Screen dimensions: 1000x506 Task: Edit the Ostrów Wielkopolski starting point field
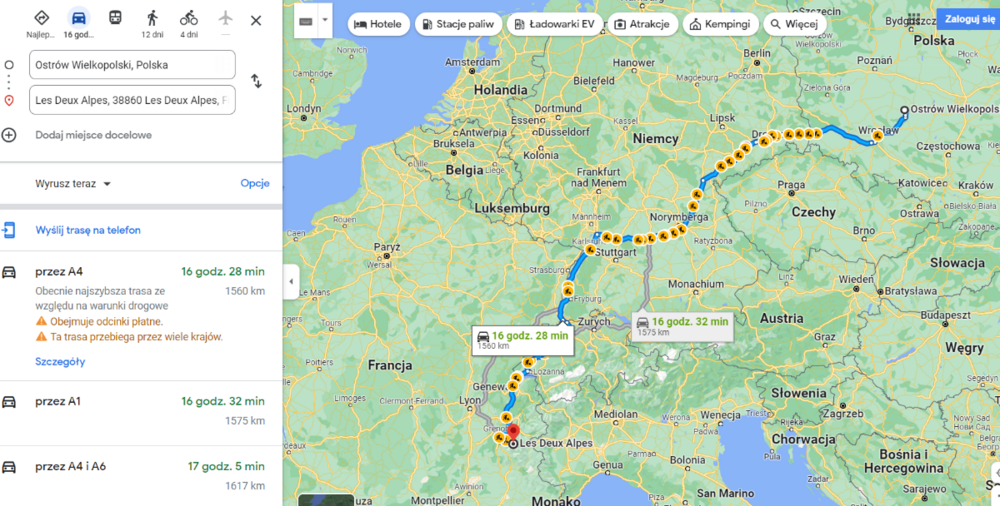132,65
